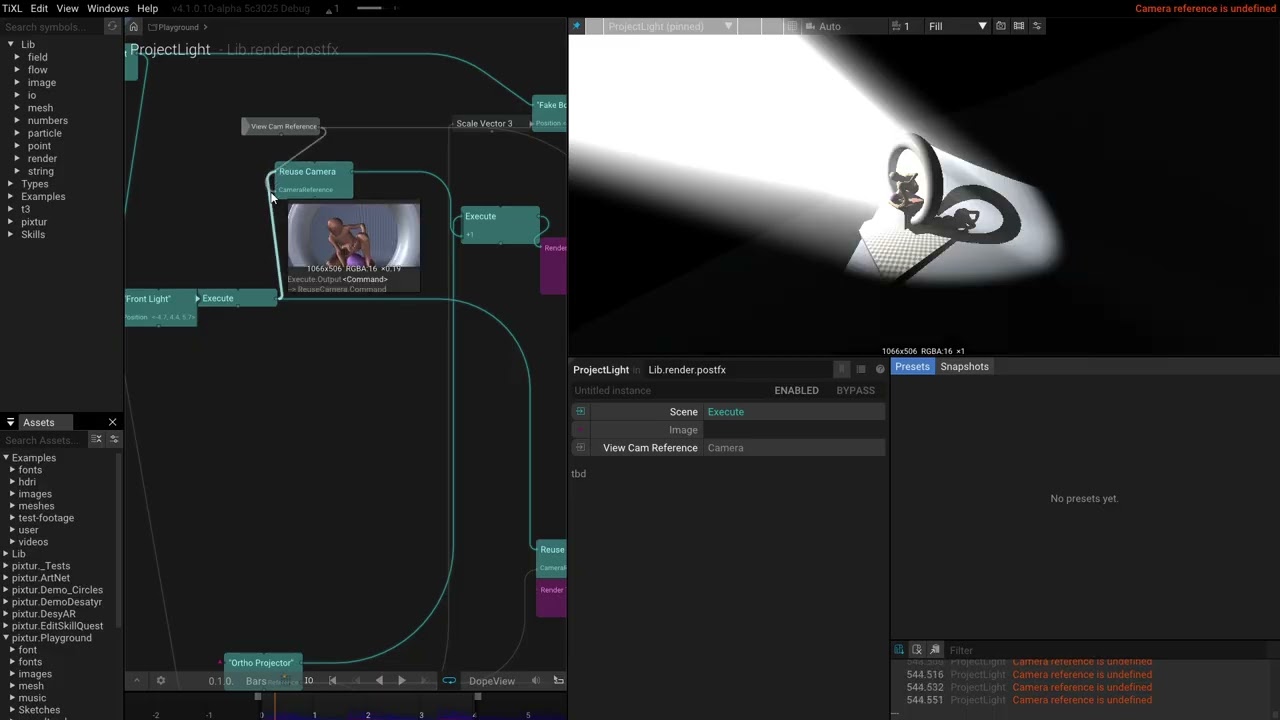Close the Assets panel

(112, 422)
